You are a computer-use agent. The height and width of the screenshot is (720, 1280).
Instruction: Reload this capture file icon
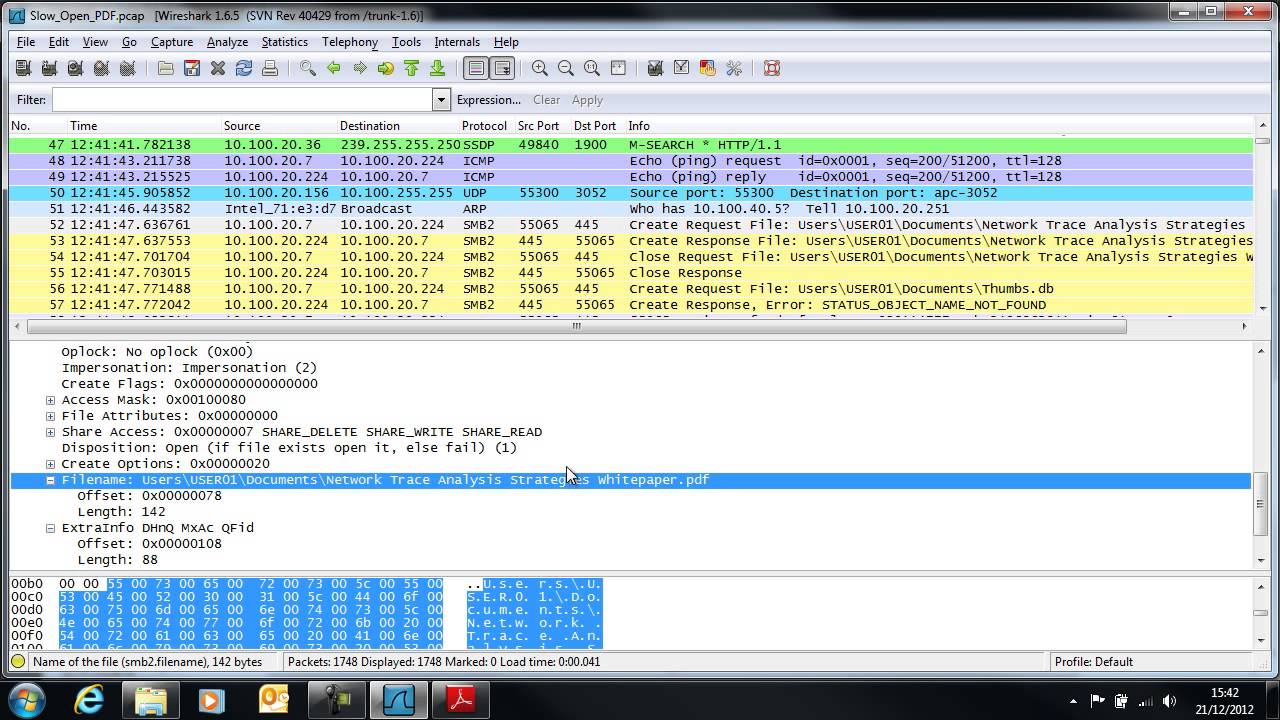coord(244,68)
